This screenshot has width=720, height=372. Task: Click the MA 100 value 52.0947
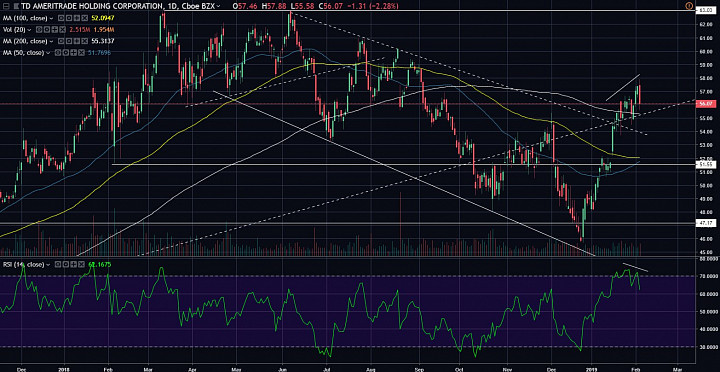pyautogui.click(x=103, y=18)
